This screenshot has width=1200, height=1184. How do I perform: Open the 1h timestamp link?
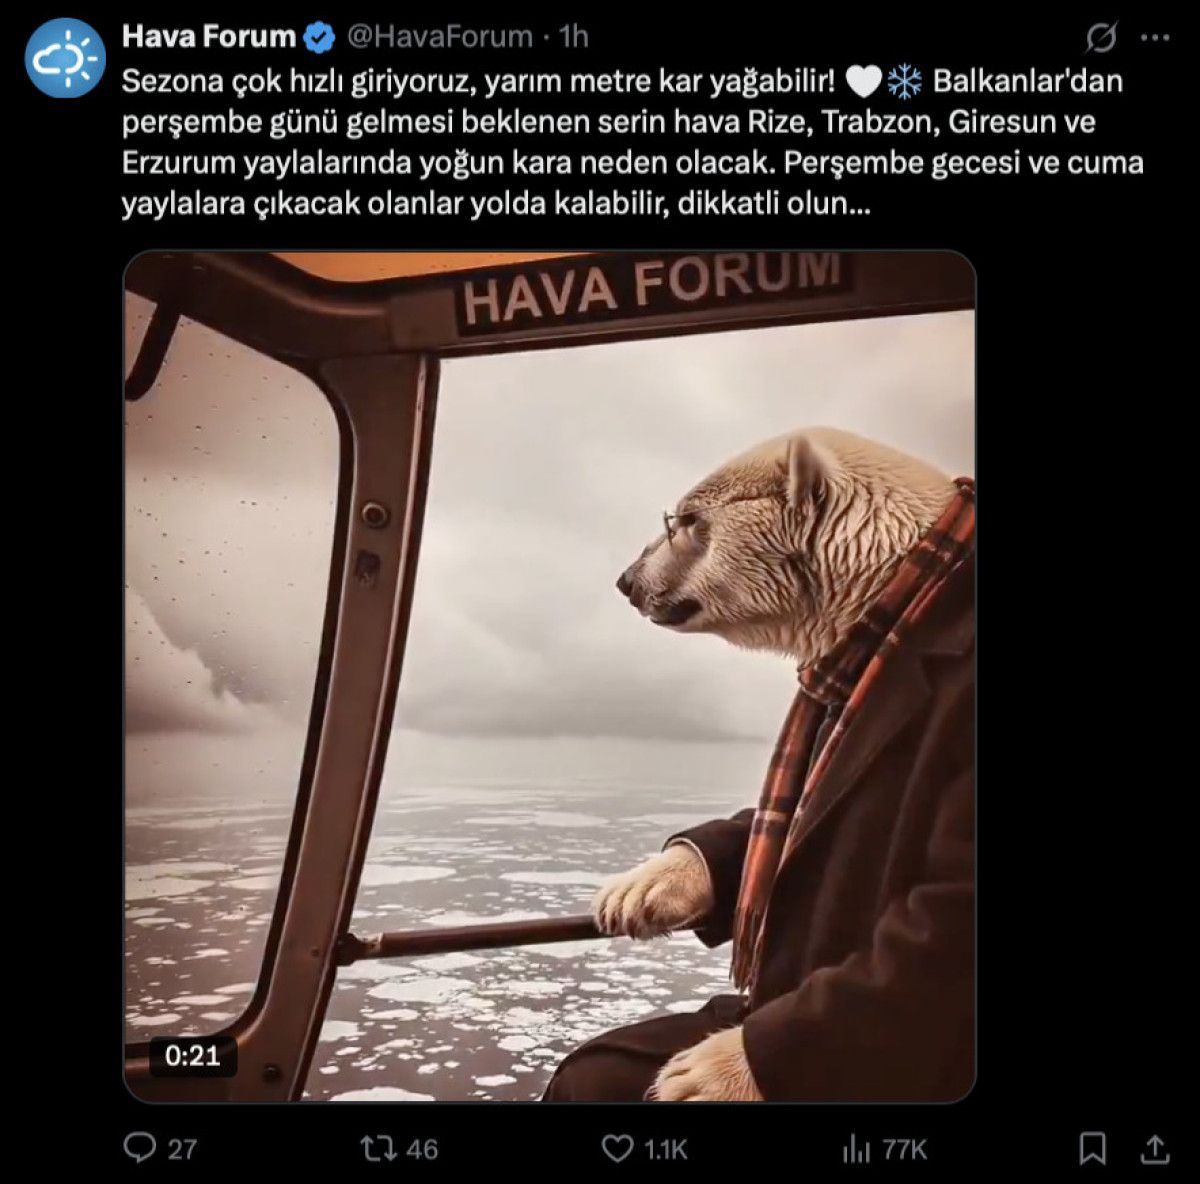(574, 38)
